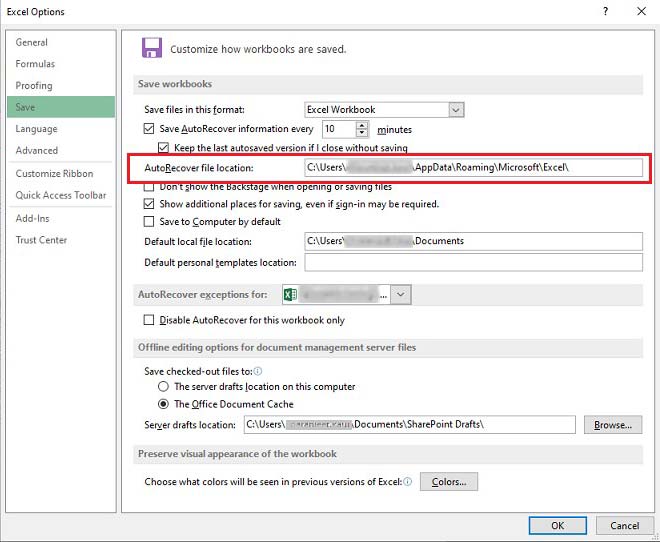This screenshot has width=660, height=542.
Task: Toggle 'Show additional places for saving' checkbox
Action: pos(149,204)
